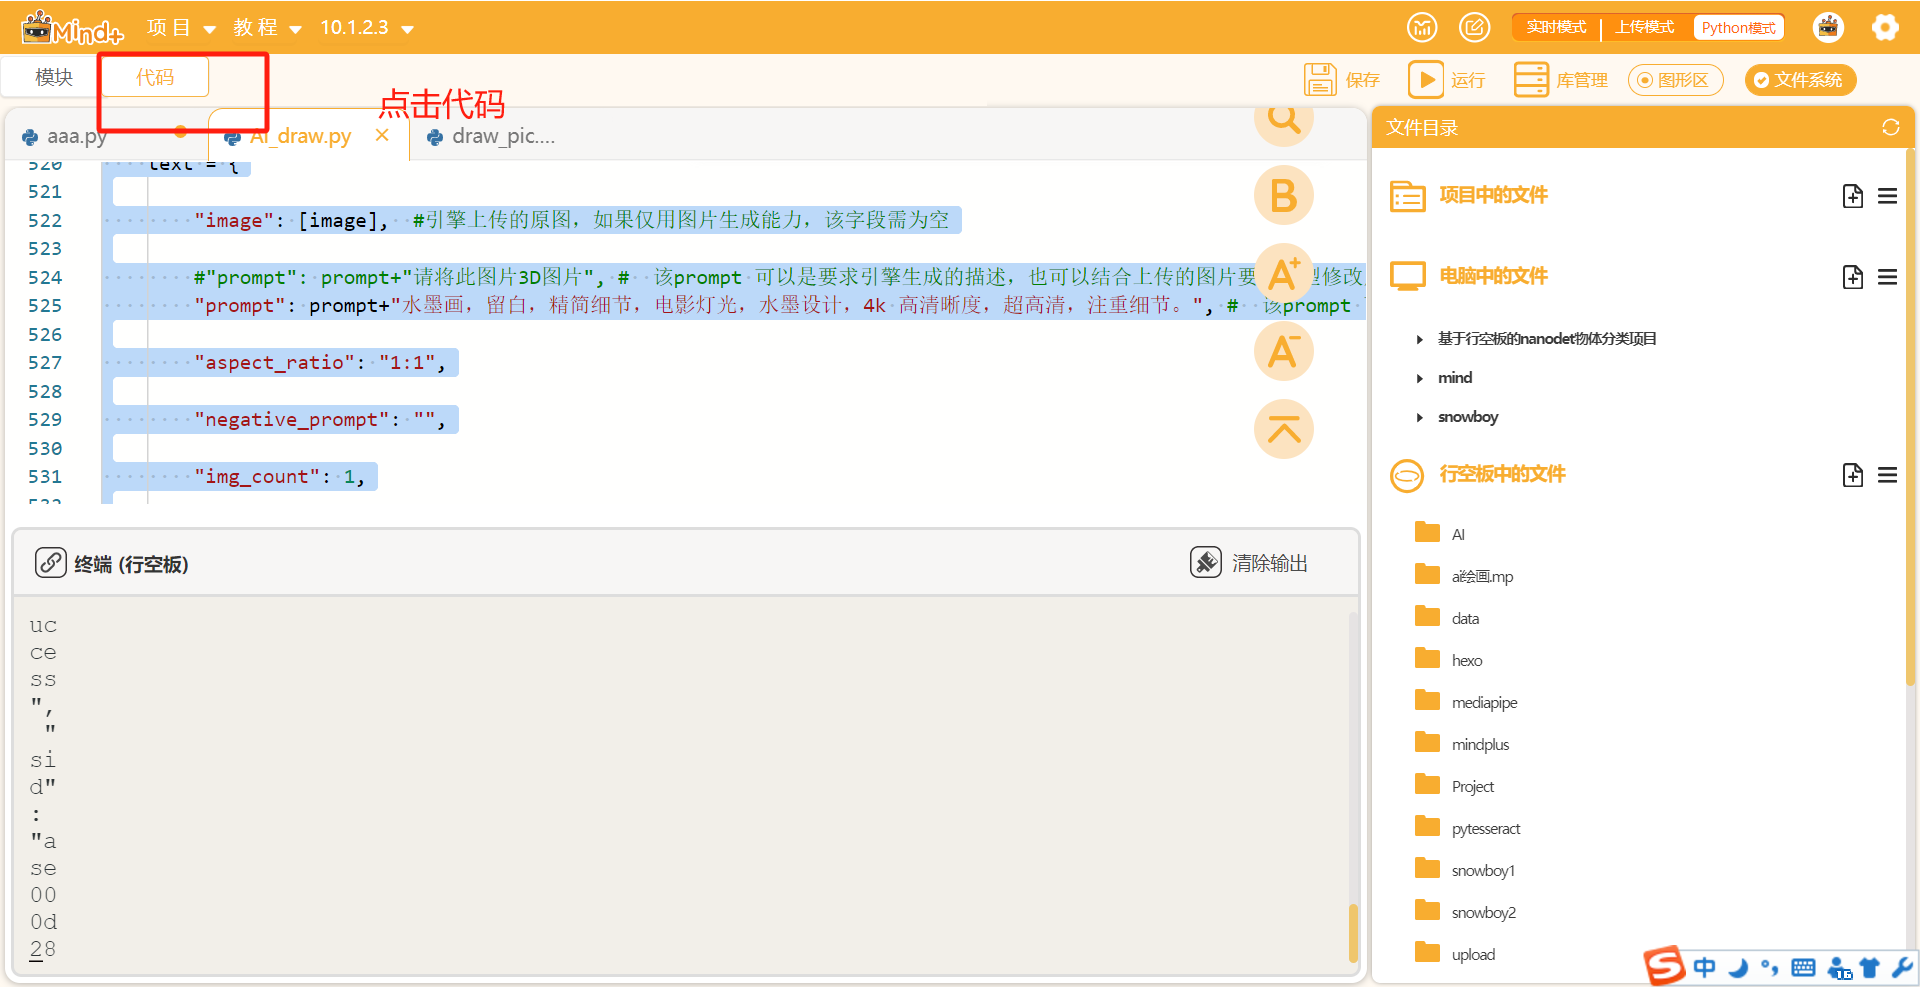
Task: Open the Project folder
Action: point(1455,786)
